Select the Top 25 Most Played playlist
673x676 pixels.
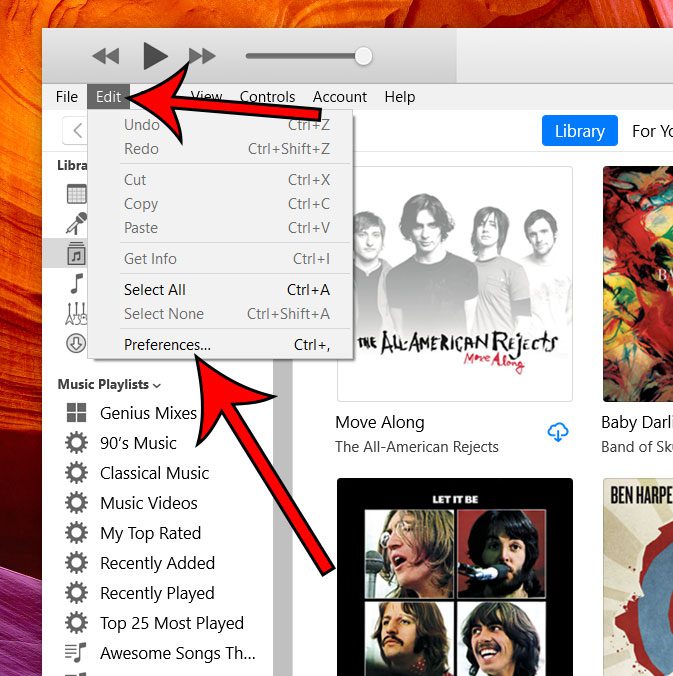171,623
